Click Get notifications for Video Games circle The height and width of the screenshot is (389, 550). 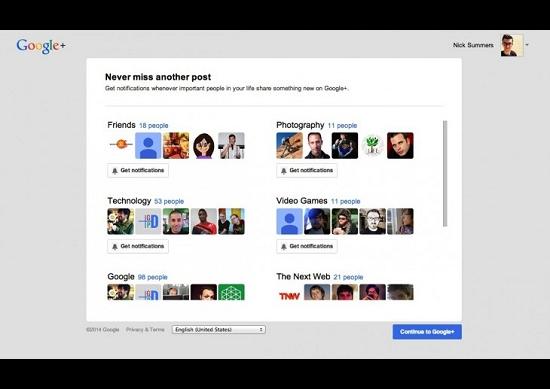(x=307, y=246)
